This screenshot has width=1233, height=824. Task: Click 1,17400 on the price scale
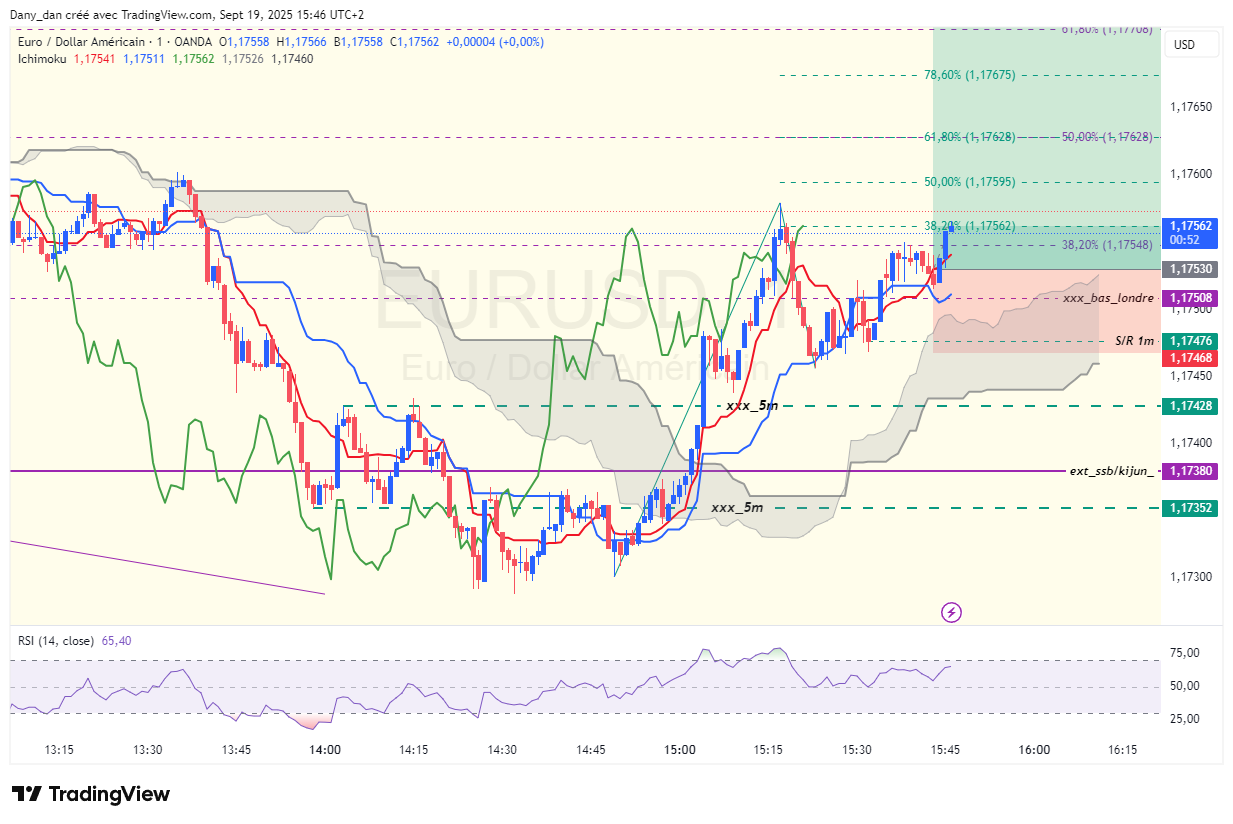click(1191, 443)
